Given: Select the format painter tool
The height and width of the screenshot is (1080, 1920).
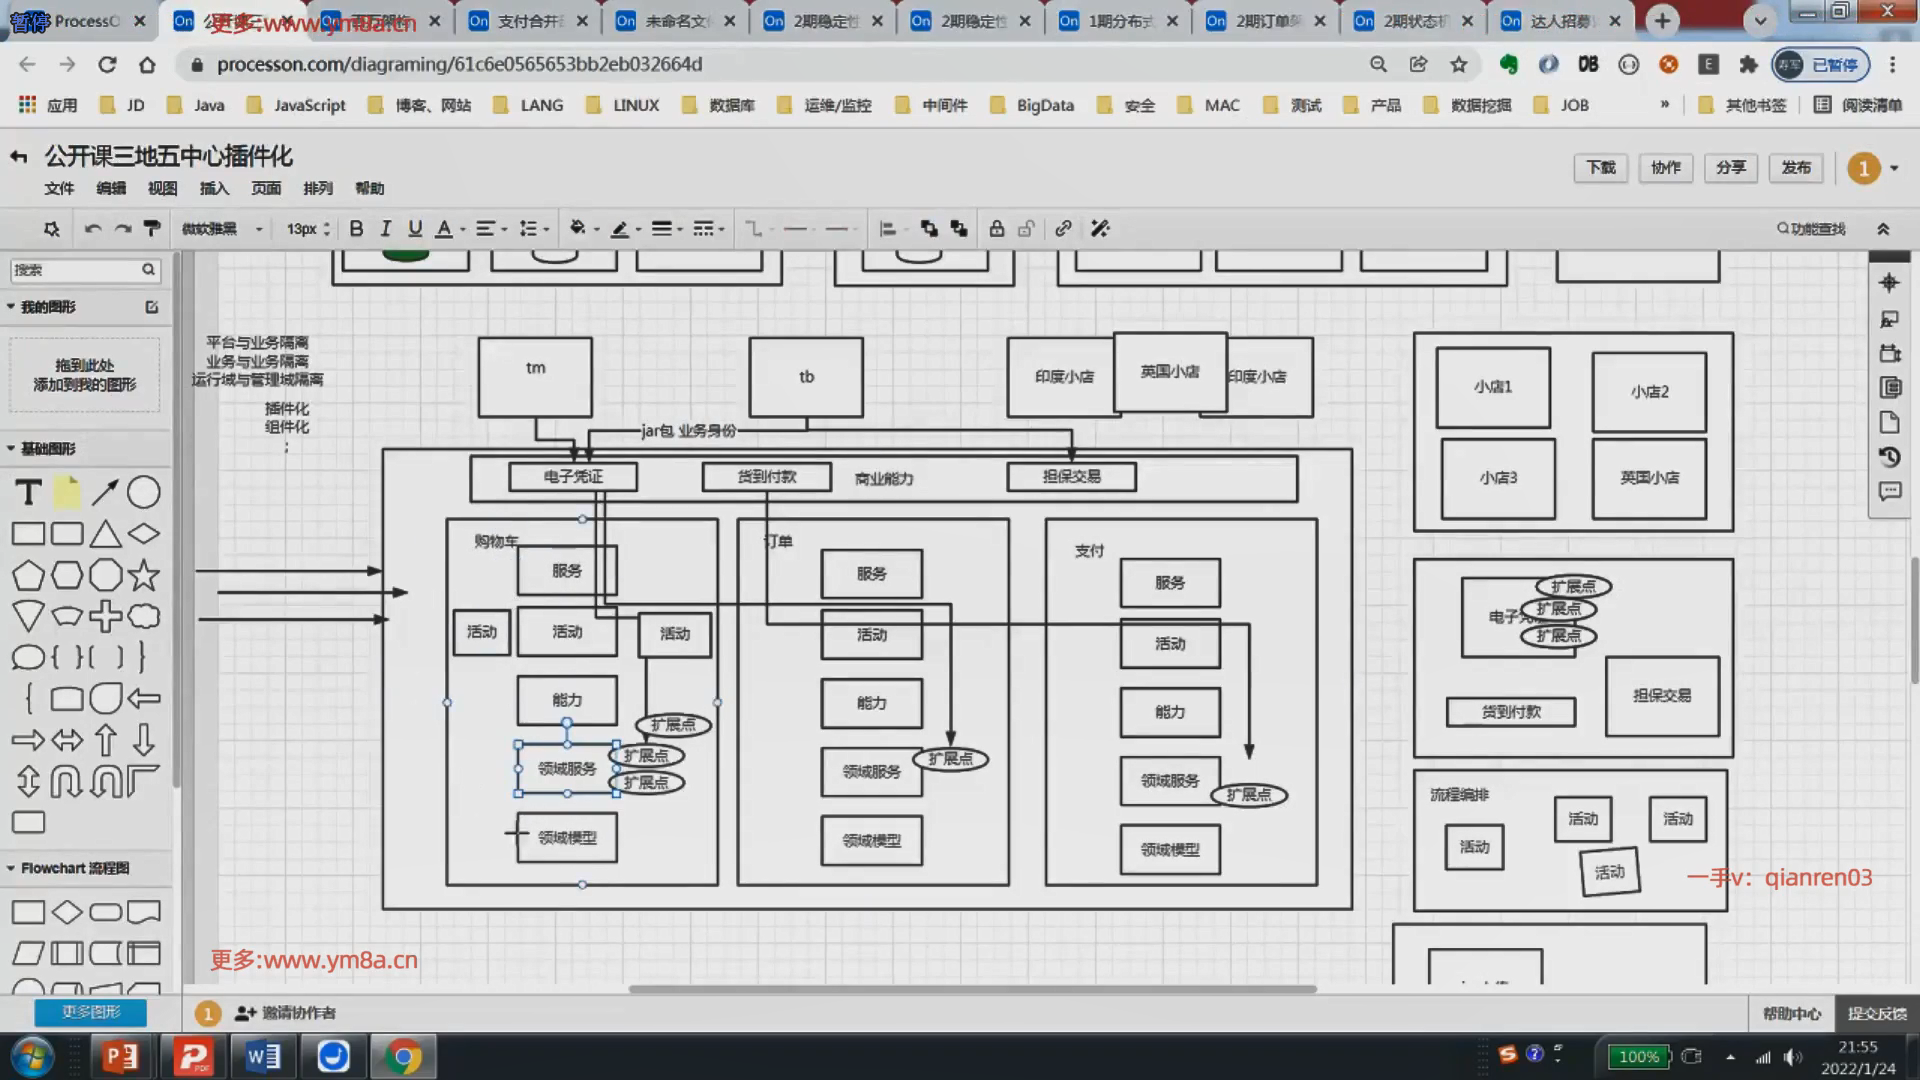Looking at the screenshot, I should 152,229.
